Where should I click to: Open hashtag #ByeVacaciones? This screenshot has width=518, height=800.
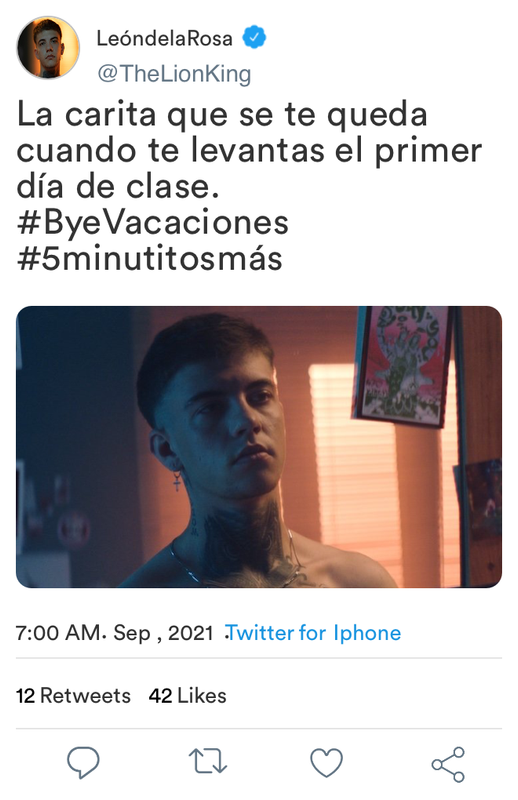coord(153,223)
